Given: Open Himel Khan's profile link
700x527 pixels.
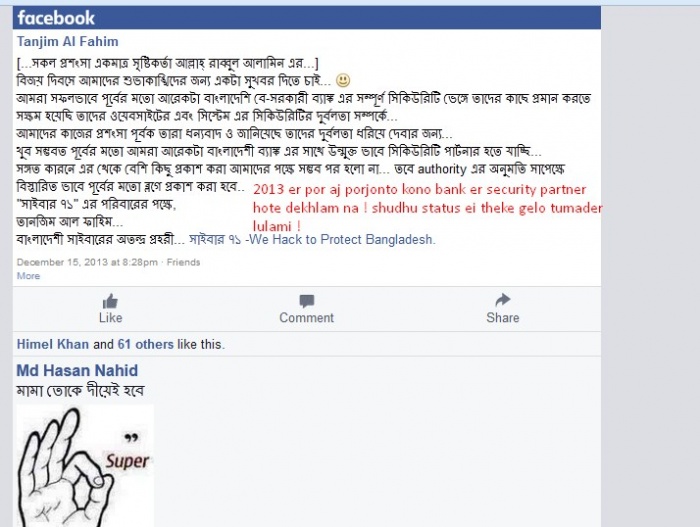Looking at the screenshot, I should (53, 344).
